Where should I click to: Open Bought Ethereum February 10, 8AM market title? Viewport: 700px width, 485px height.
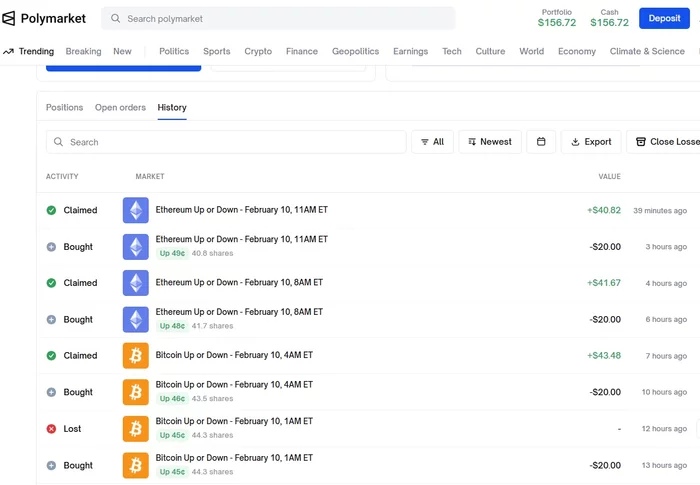(239, 312)
